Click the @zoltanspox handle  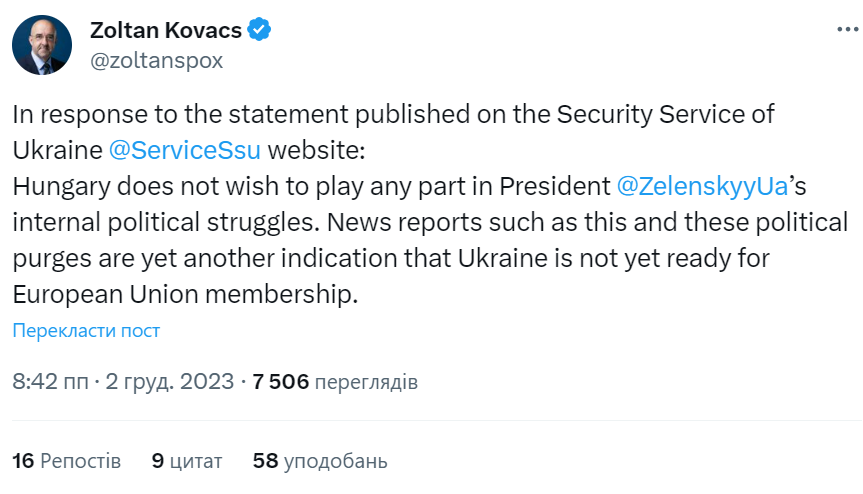tap(157, 60)
